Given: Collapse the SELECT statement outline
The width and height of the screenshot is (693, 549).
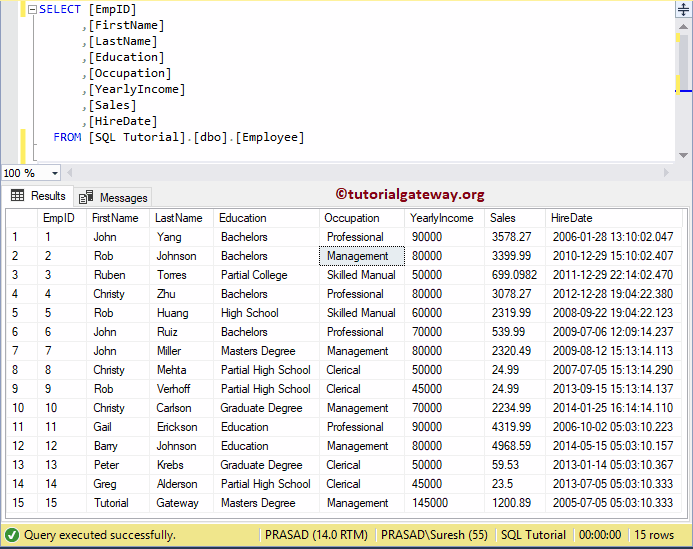Looking at the screenshot, I should (32, 10).
